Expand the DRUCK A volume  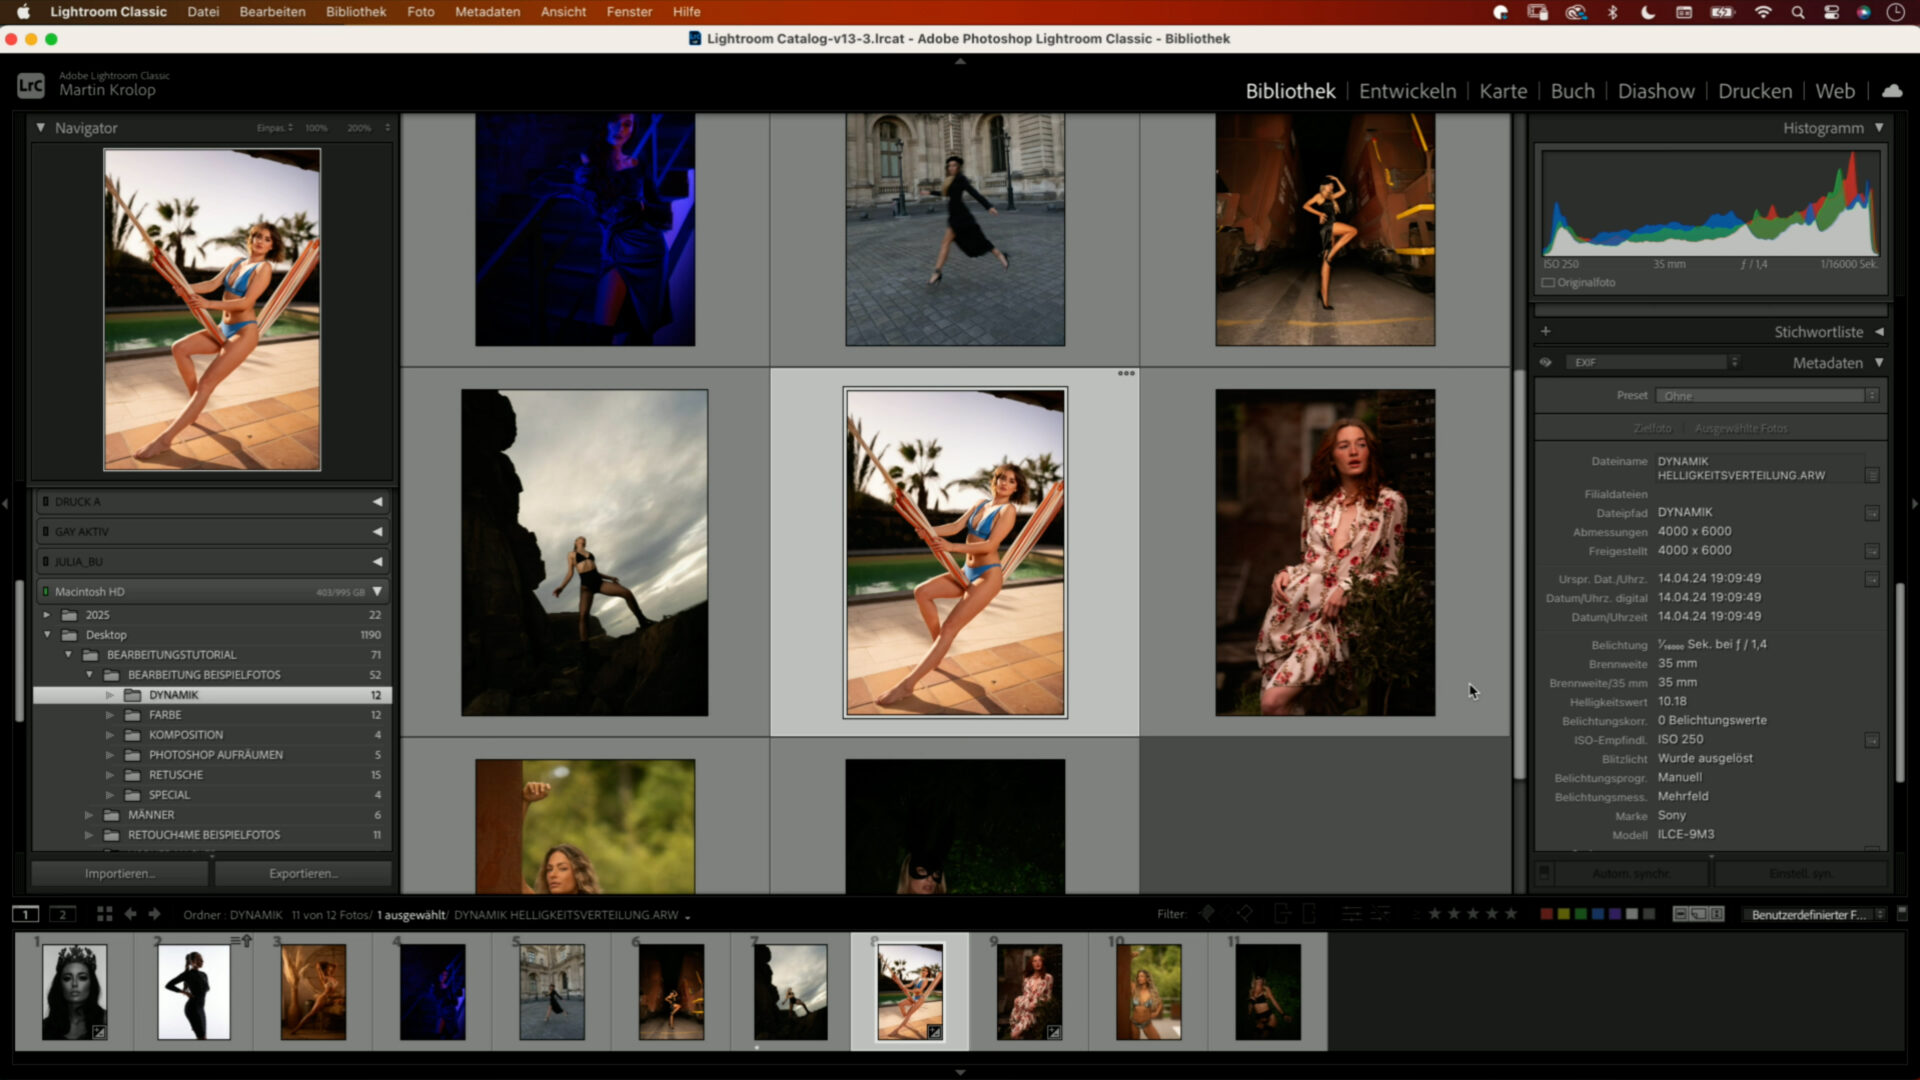click(378, 502)
